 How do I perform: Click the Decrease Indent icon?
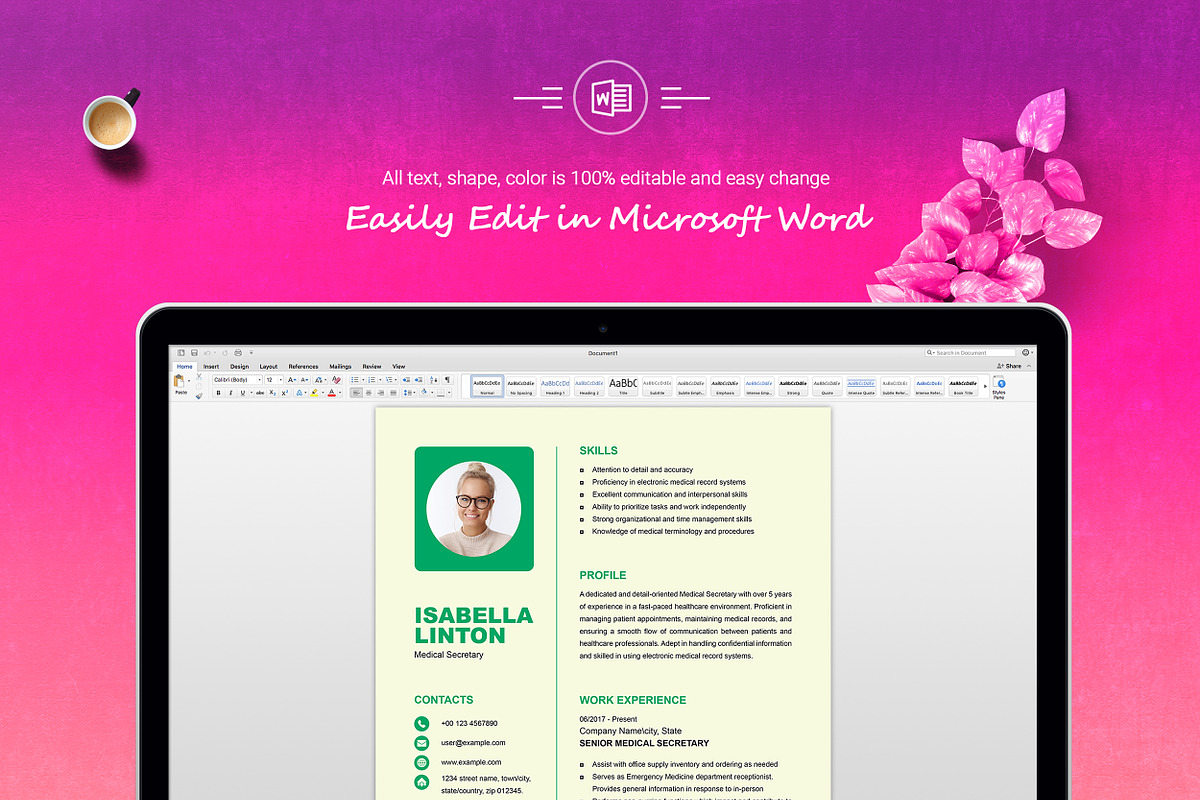(406, 380)
